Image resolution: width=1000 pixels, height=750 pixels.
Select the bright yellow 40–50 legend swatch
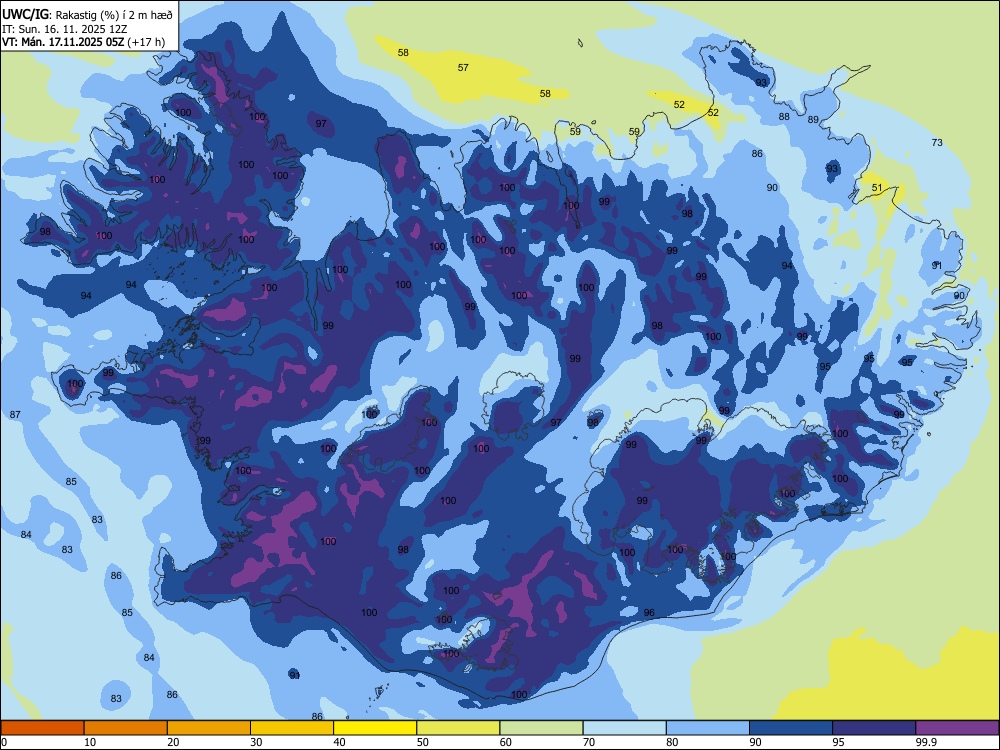pos(375,728)
